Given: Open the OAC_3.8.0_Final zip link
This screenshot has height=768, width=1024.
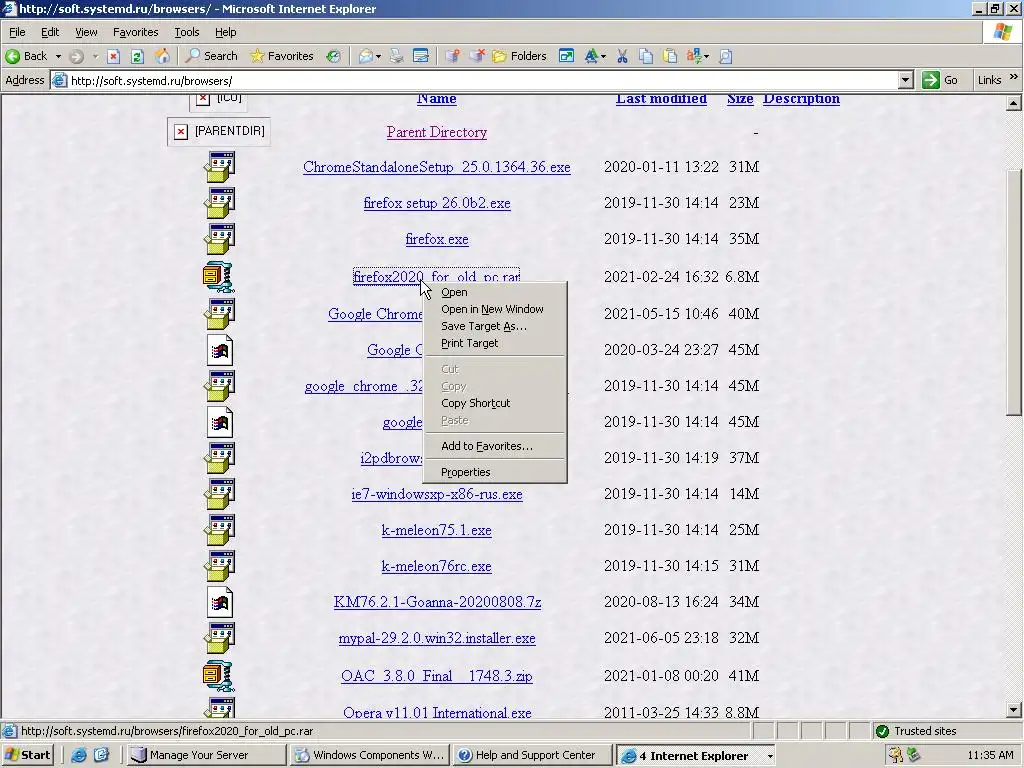Looking at the screenshot, I should click(x=437, y=676).
